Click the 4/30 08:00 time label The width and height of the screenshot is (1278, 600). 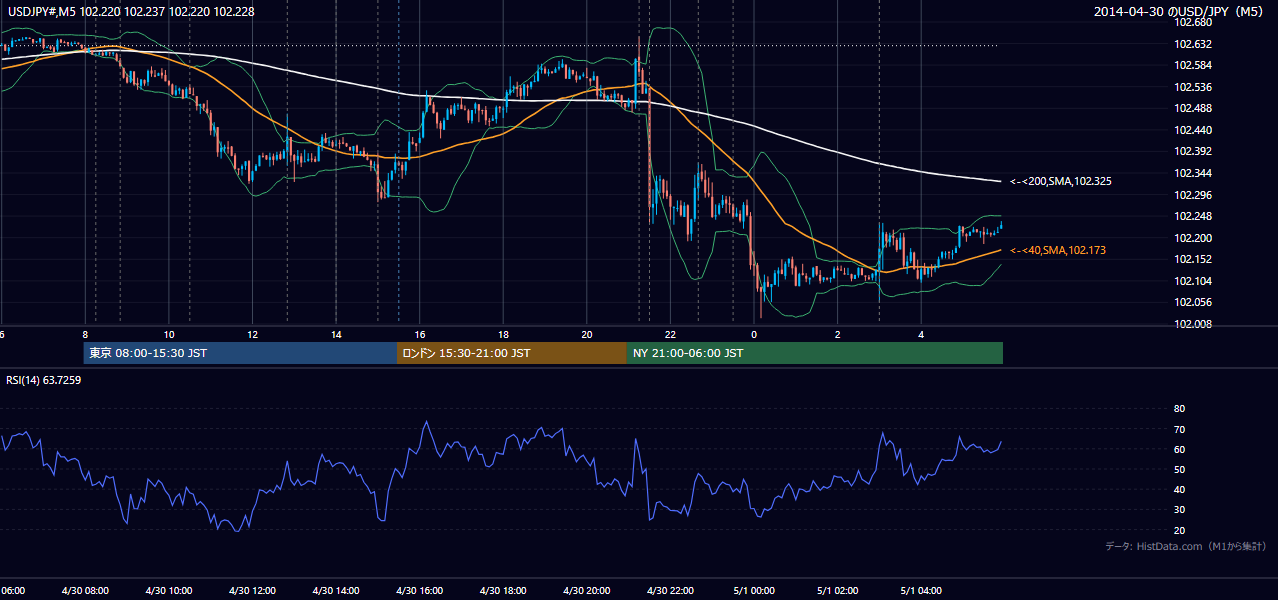tap(85, 591)
